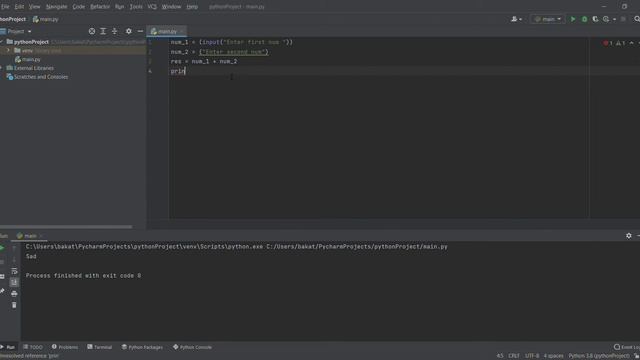Click UTF-8 encoding in status bar
The image size is (640, 360).
click(x=532, y=356)
